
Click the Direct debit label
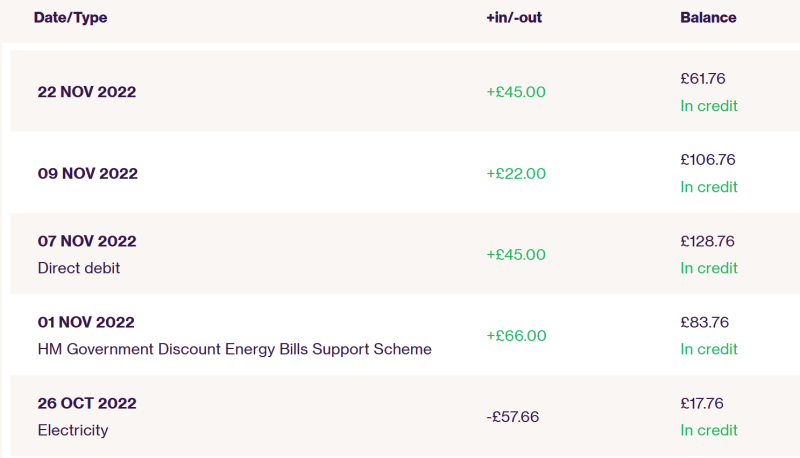click(79, 268)
